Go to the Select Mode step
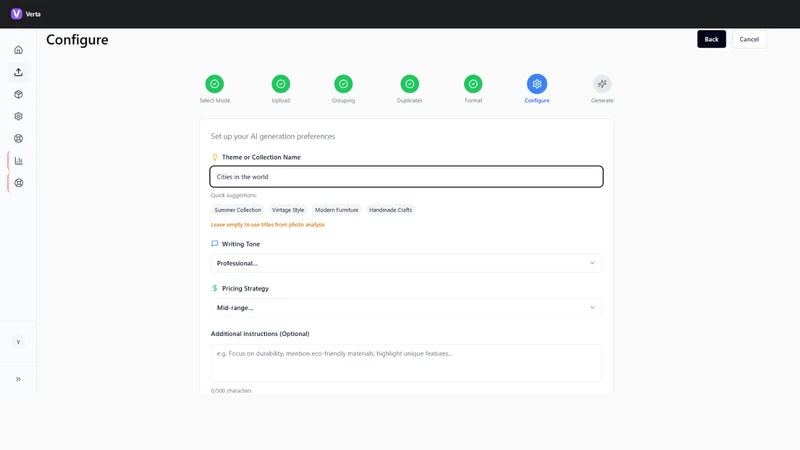 215,84
